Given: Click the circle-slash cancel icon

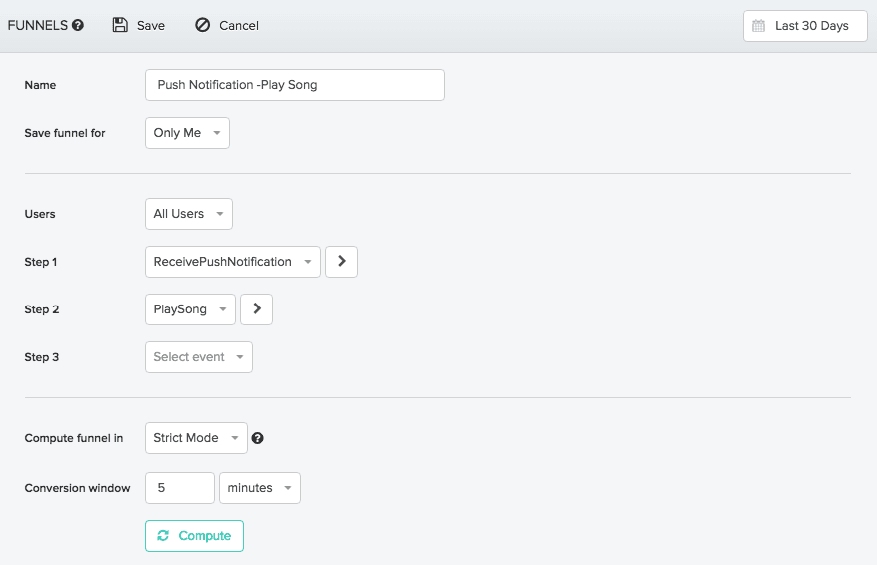Looking at the screenshot, I should coord(203,25).
